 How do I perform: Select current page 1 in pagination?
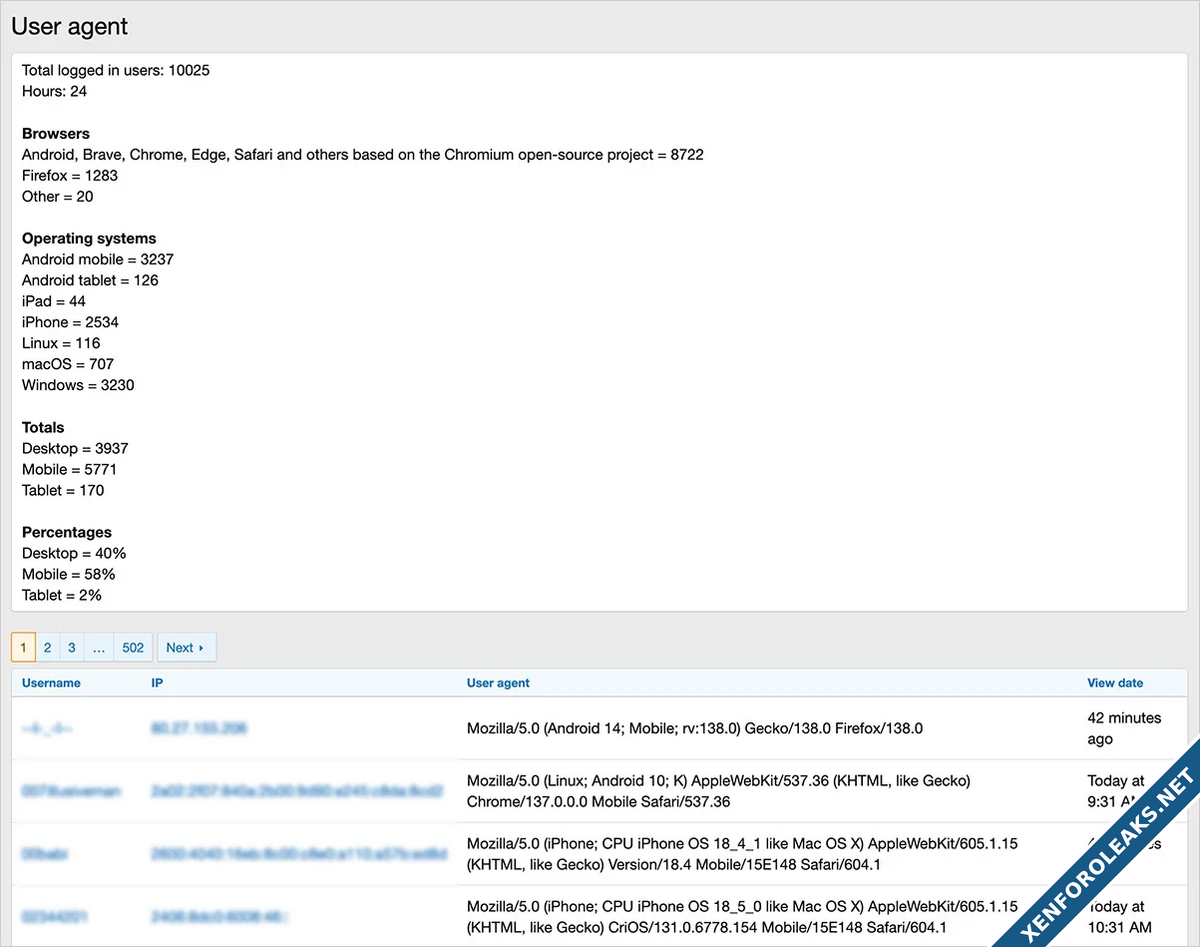pyautogui.click(x=24, y=648)
